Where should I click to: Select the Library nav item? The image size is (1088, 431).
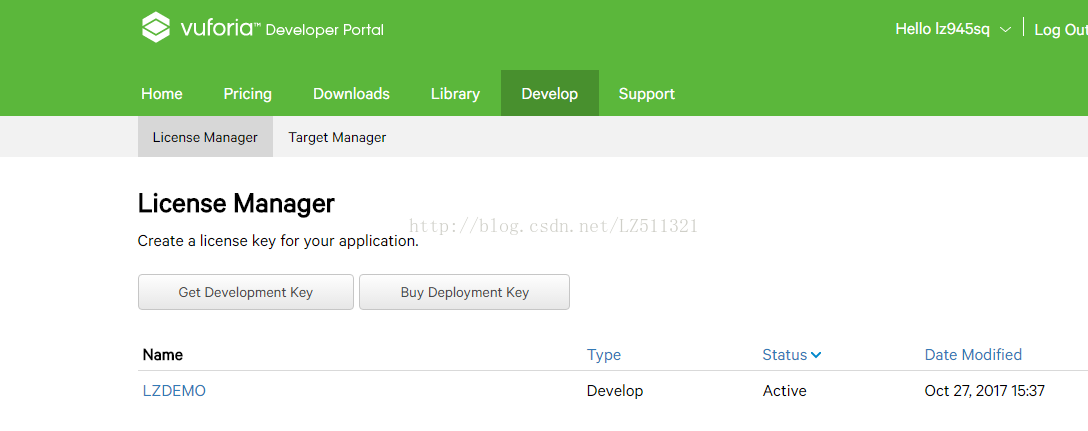[x=455, y=94]
